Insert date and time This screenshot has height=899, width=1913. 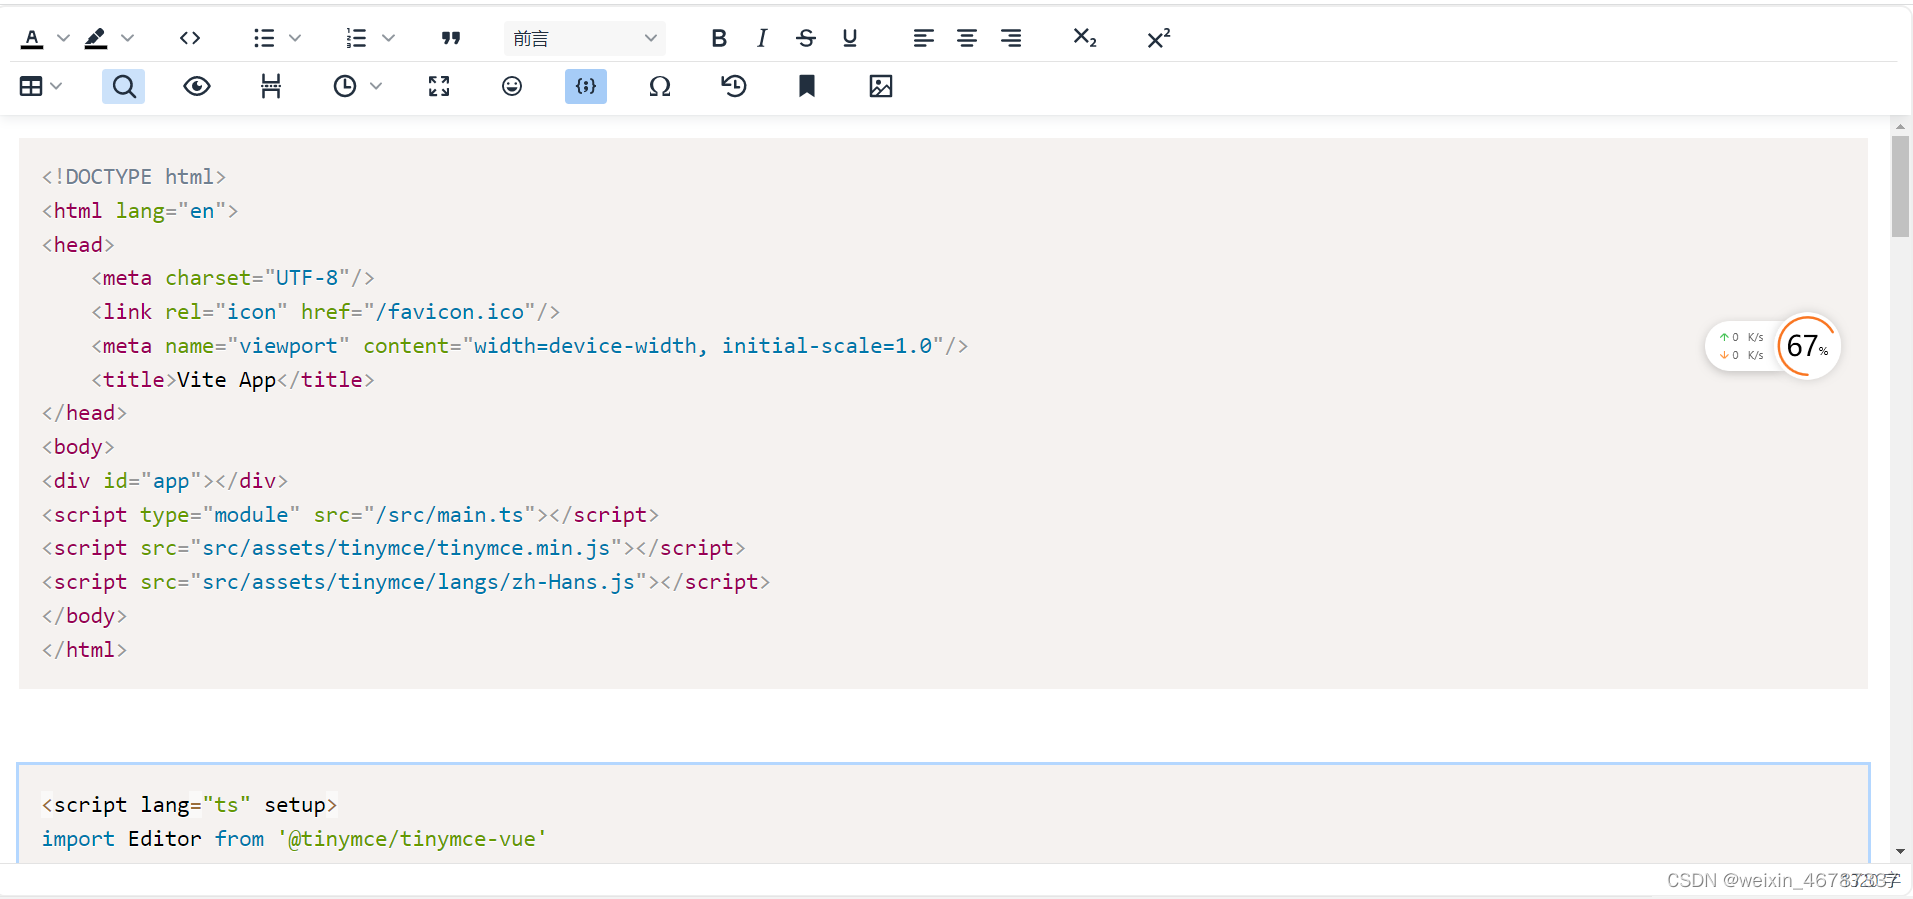tap(345, 86)
